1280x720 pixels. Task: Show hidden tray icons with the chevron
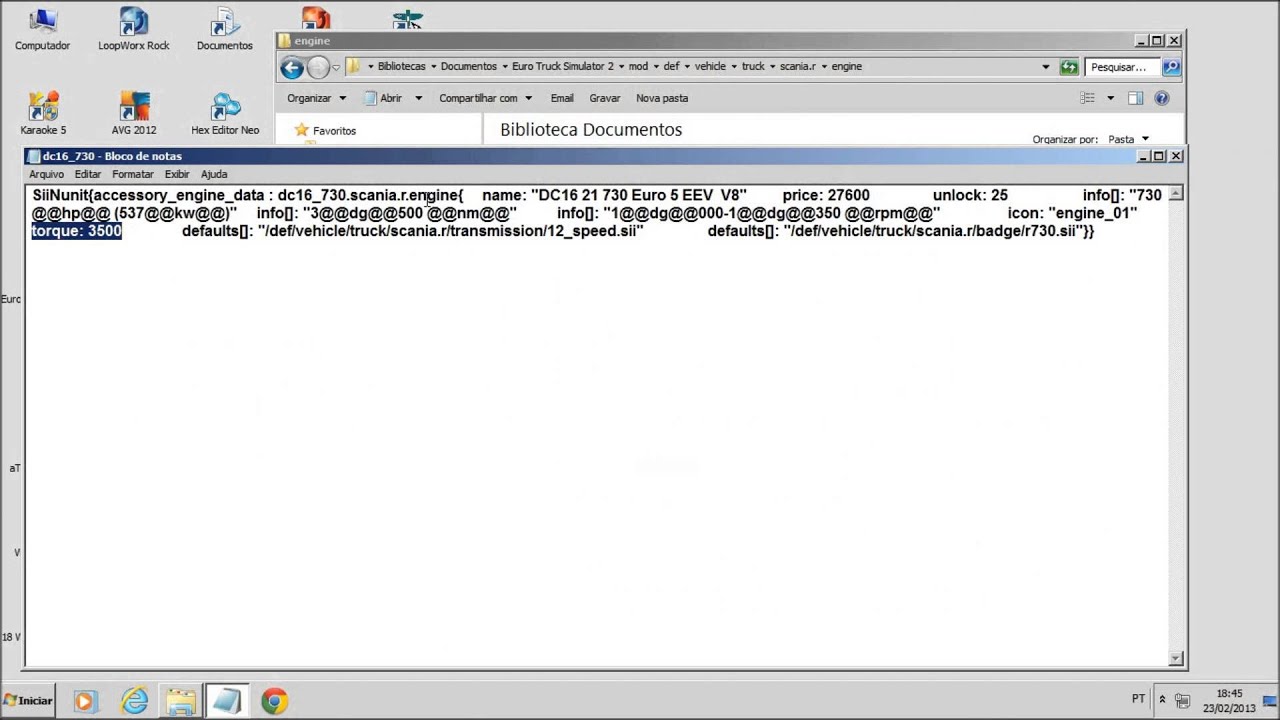pyautogui.click(x=1162, y=699)
